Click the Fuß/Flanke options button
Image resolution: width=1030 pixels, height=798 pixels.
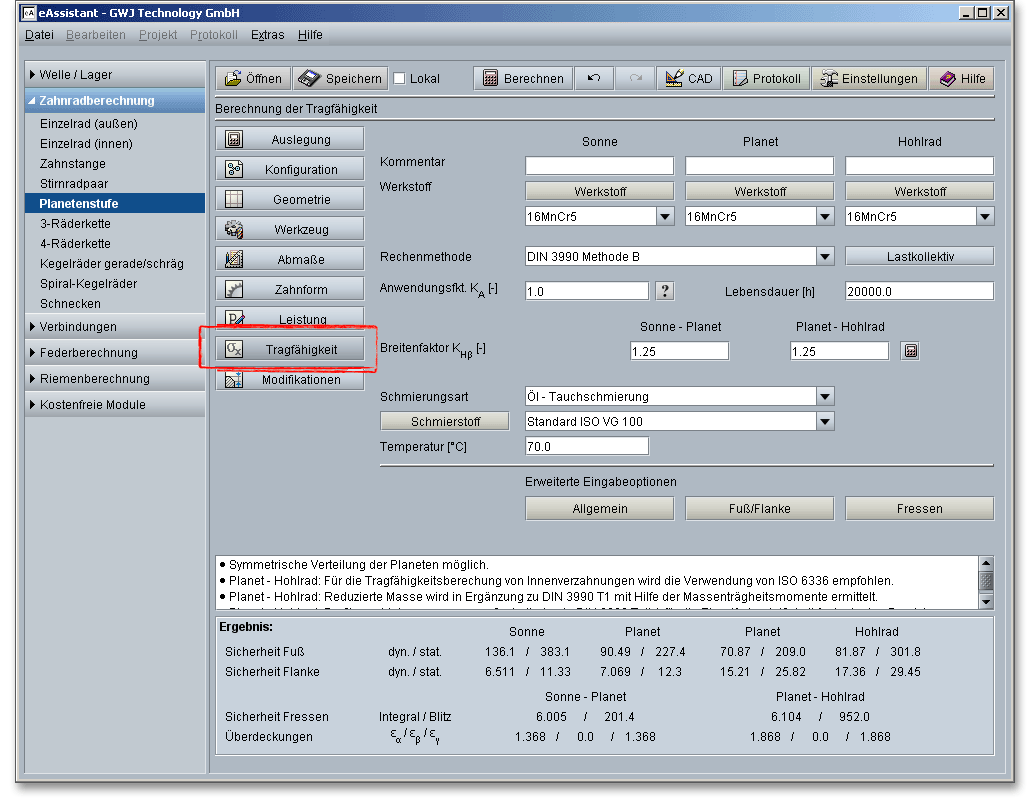[760, 509]
